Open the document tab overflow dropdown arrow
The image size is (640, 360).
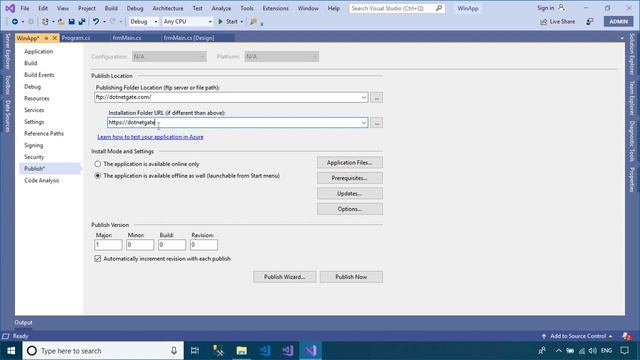point(622,38)
